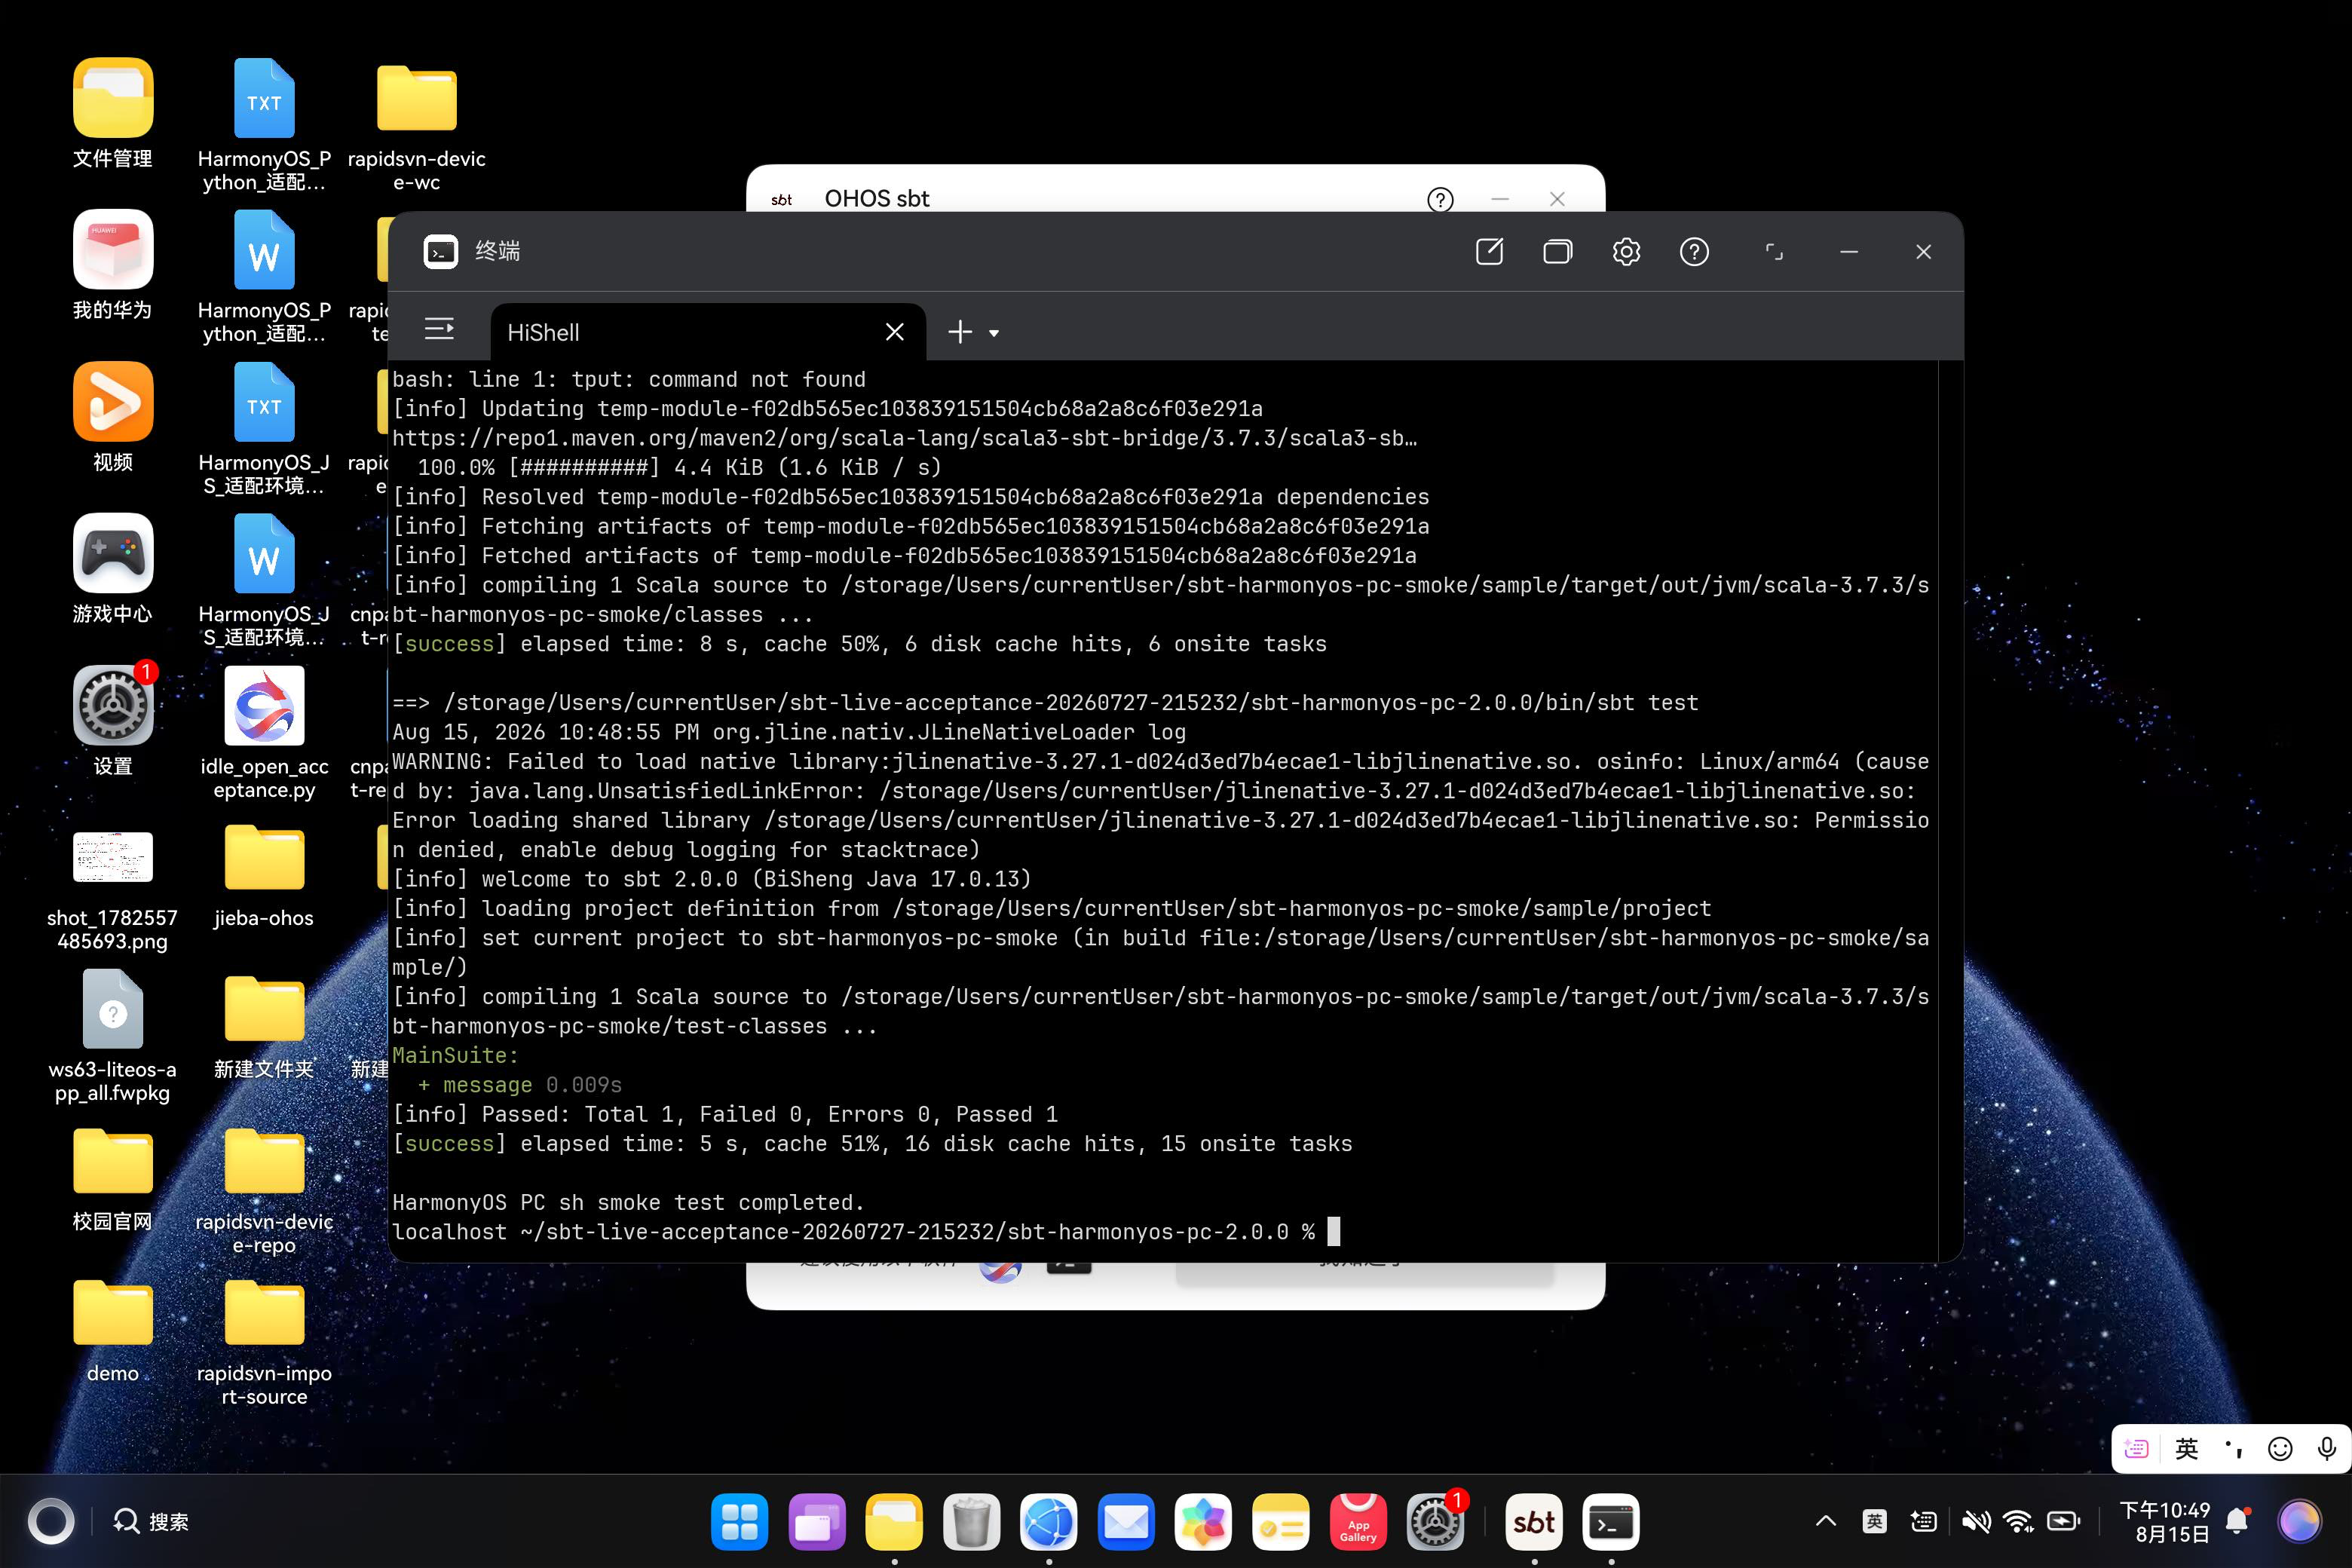Switch the 英 language on IME toolbar
The width and height of the screenshot is (2352, 1568).
[x=2186, y=1448]
